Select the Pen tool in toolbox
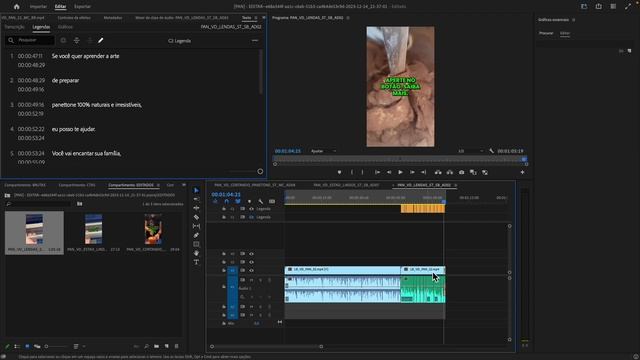 click(196, 235)
